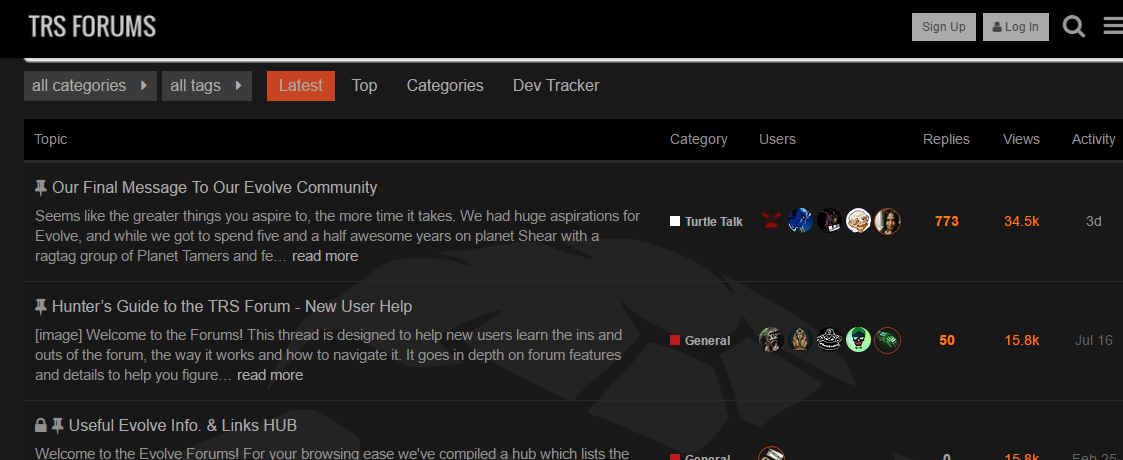Open the General category in Hunter's Guide row

click(x=700, y=340)
